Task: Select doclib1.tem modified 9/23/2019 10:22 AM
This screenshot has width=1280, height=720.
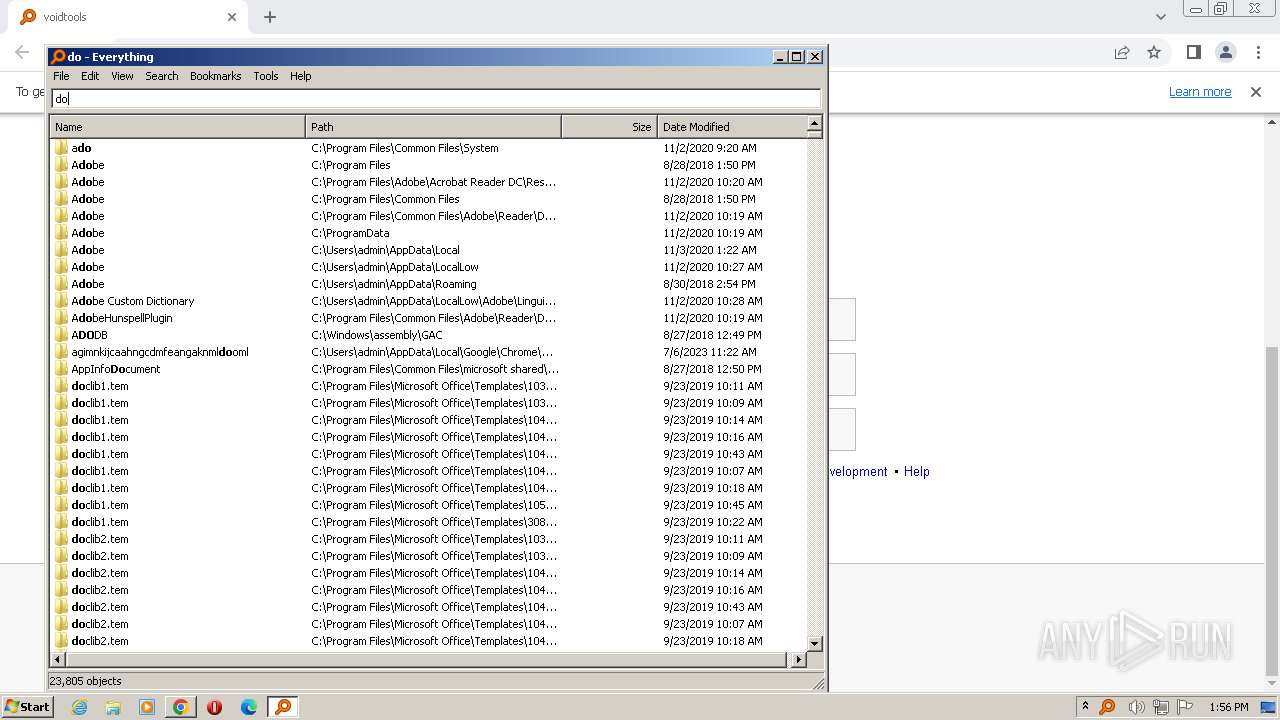Action: point(100,522)
